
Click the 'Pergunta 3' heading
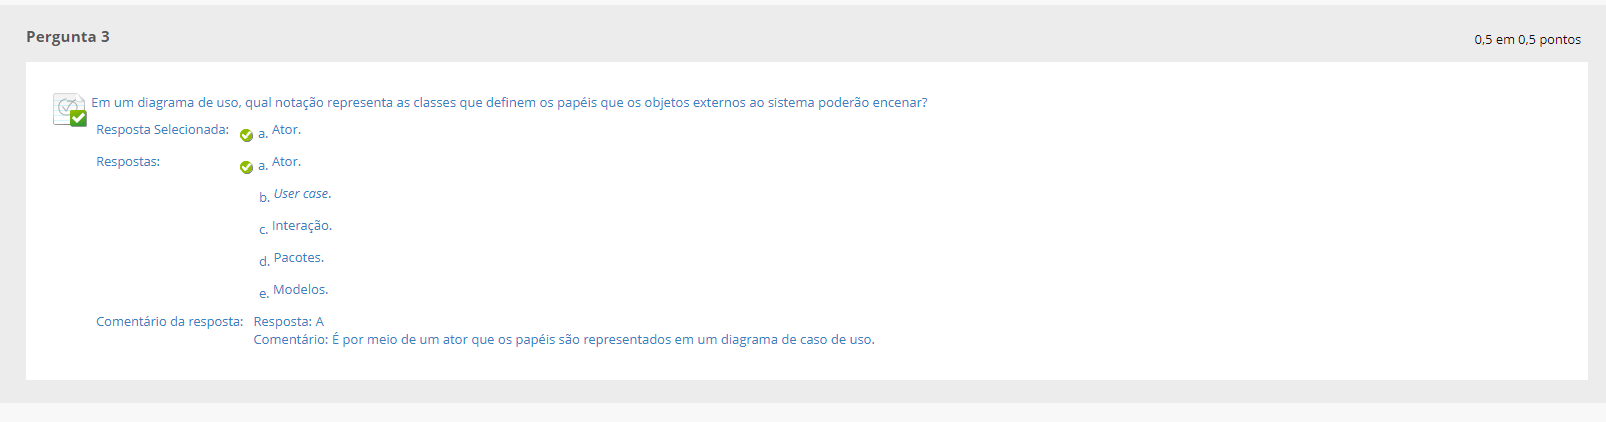point(68,37)
